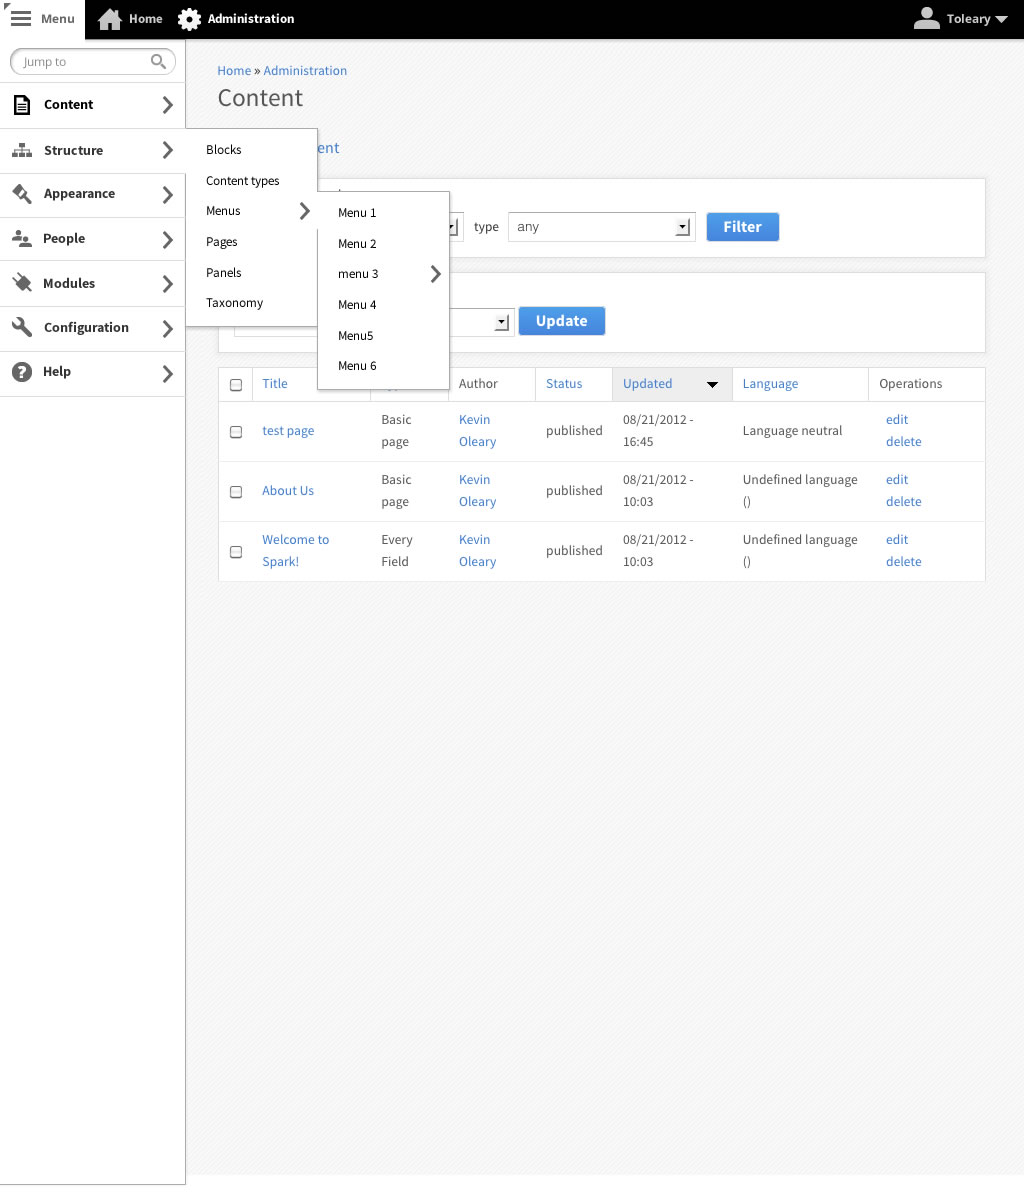Open the hamburger Menu in the top bar

point(20,18)
